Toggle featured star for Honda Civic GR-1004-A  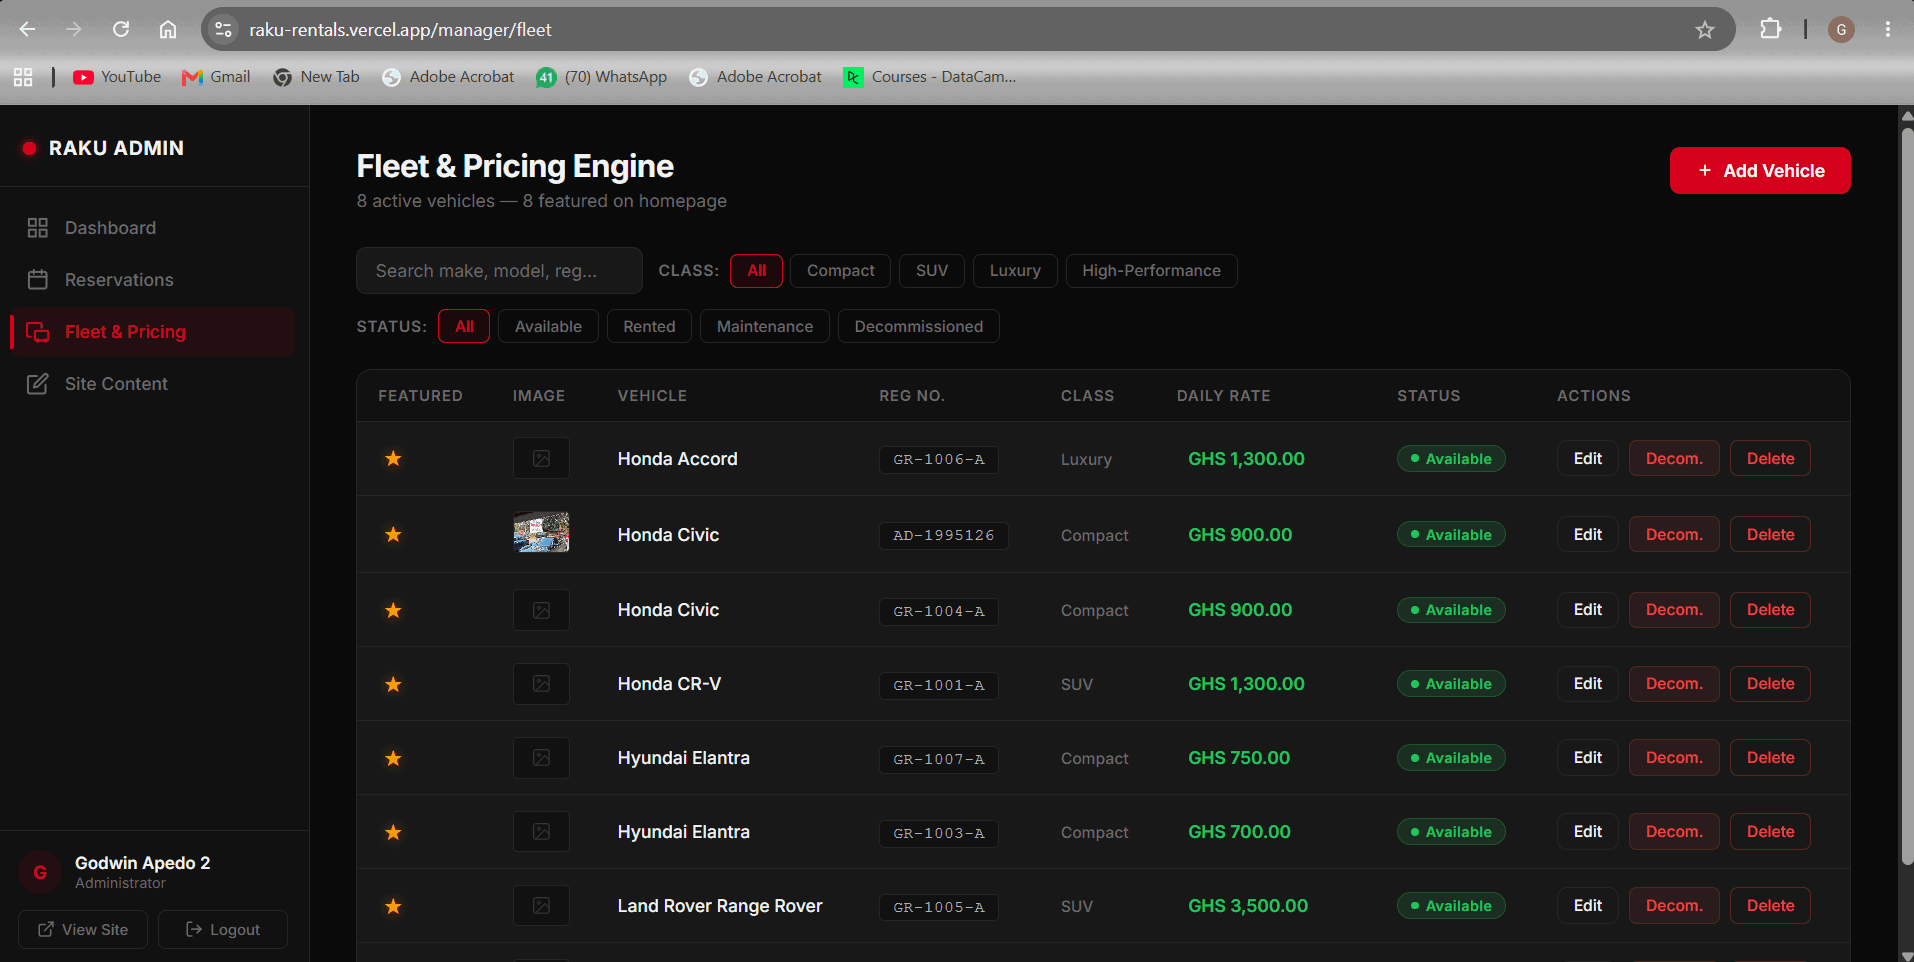[x=394, y=610]
